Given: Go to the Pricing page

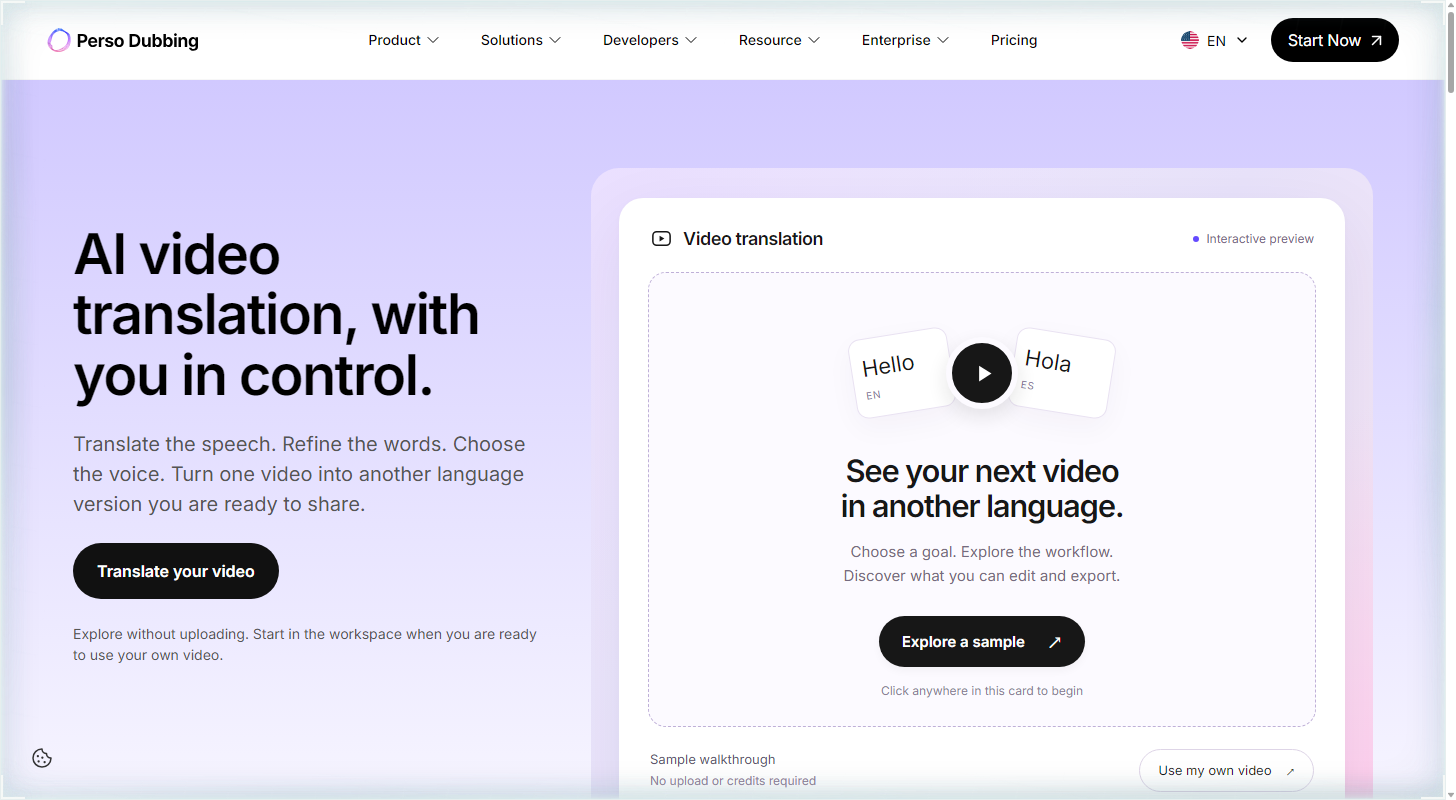Looking at the screenshot, I should (1014, 40).
